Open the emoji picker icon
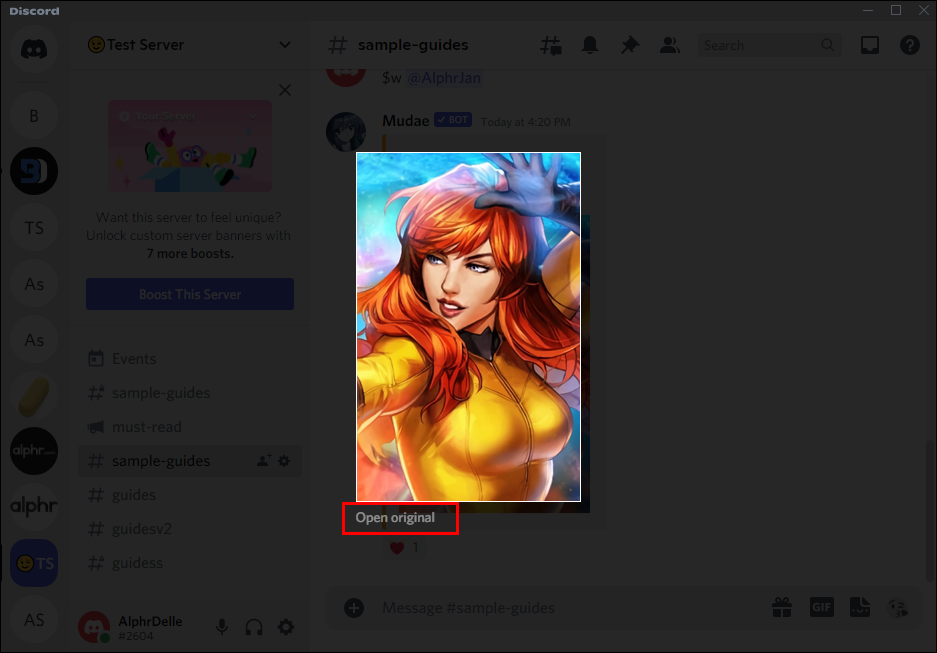 pos(898,608)
